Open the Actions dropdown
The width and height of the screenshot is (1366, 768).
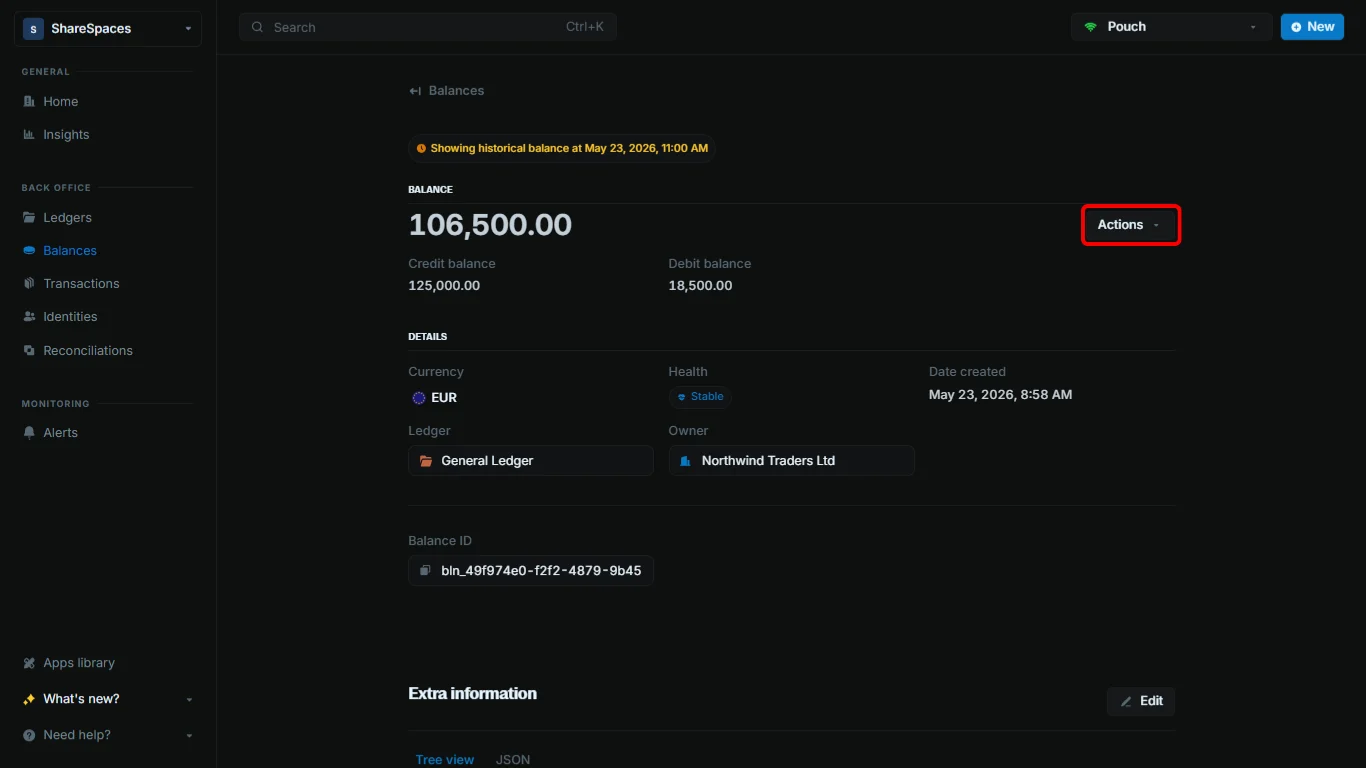pos(1130,225)
